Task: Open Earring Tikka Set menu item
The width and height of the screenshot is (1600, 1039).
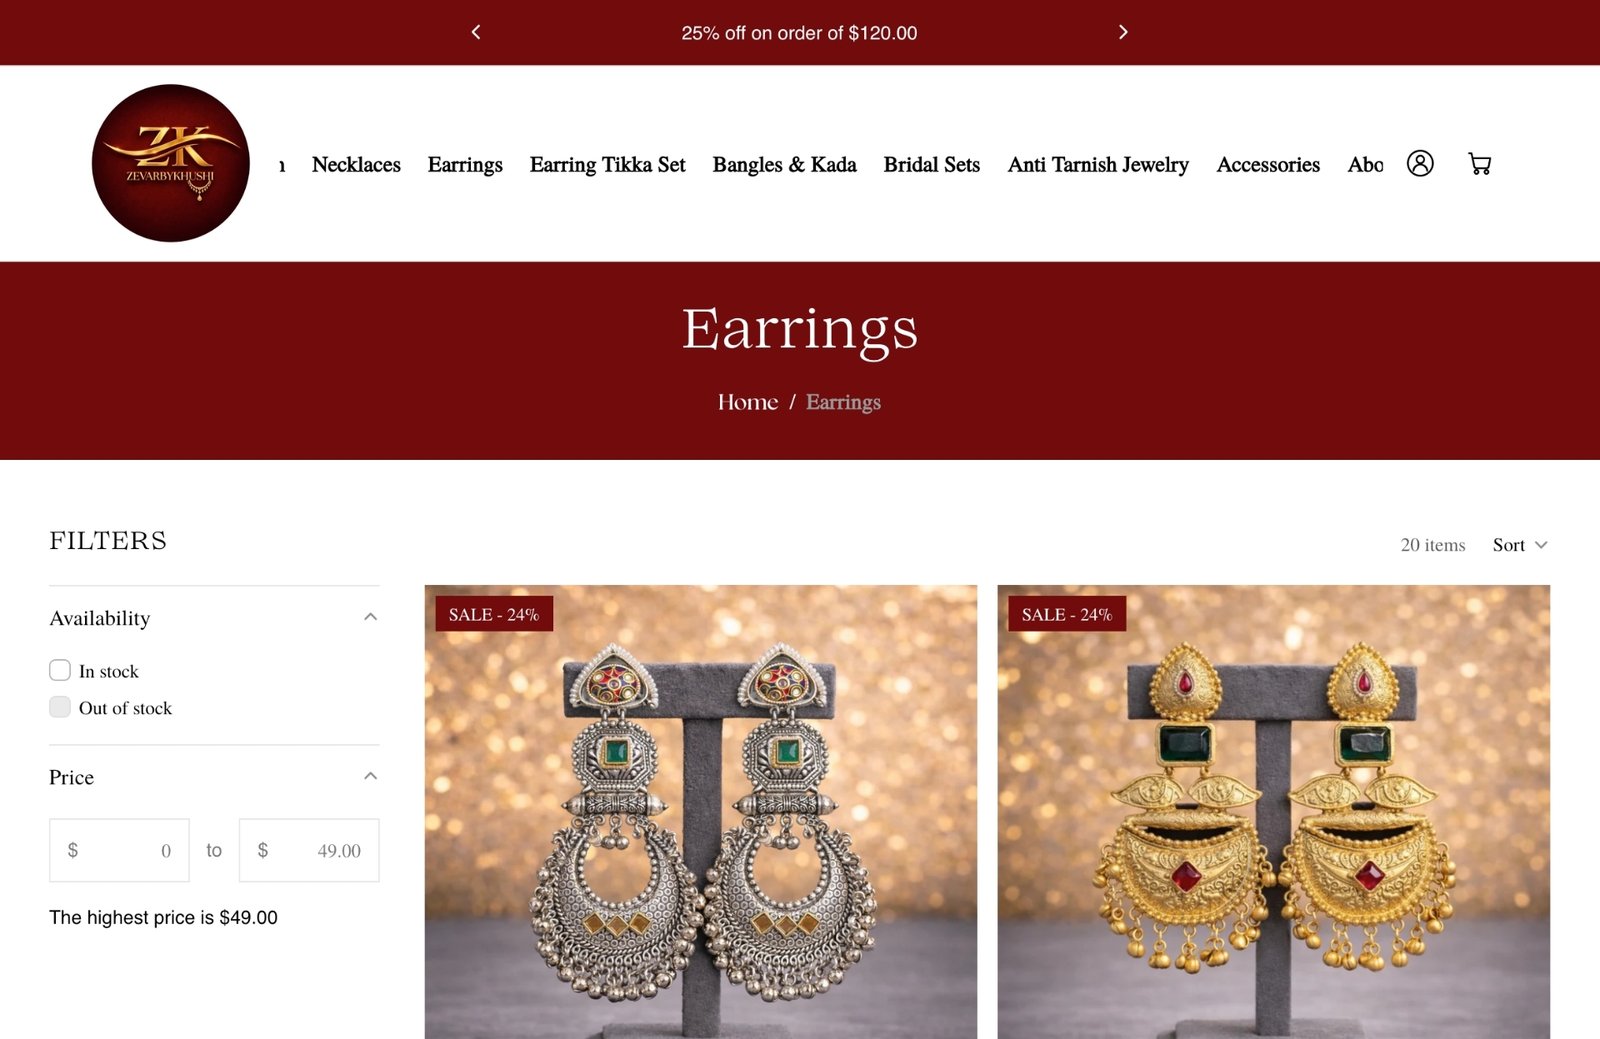Action: [607, 164]
